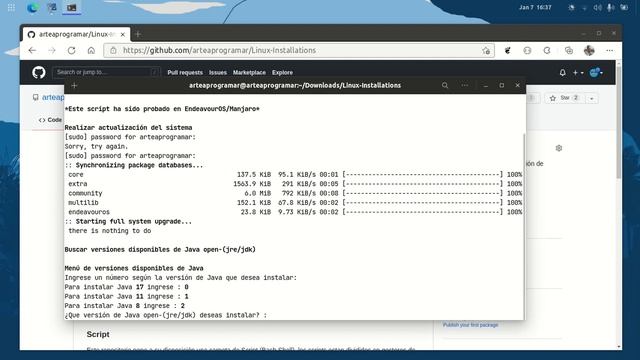Click the round toolbar icon left of the Edge refresh-style icon
Viewport: 640px width, 360px height.
pos(527,51)
